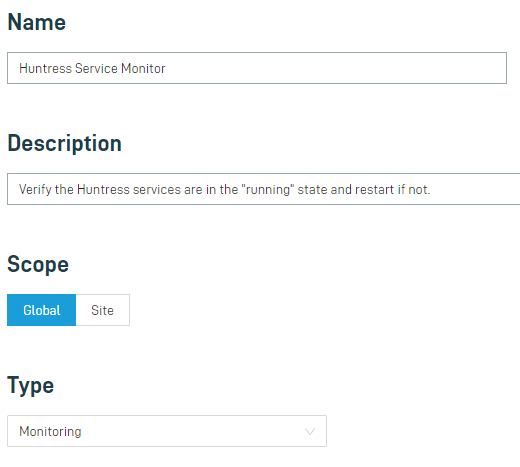Click the word Service in Name field
This screenshot has height=467, width=520.
96,68
